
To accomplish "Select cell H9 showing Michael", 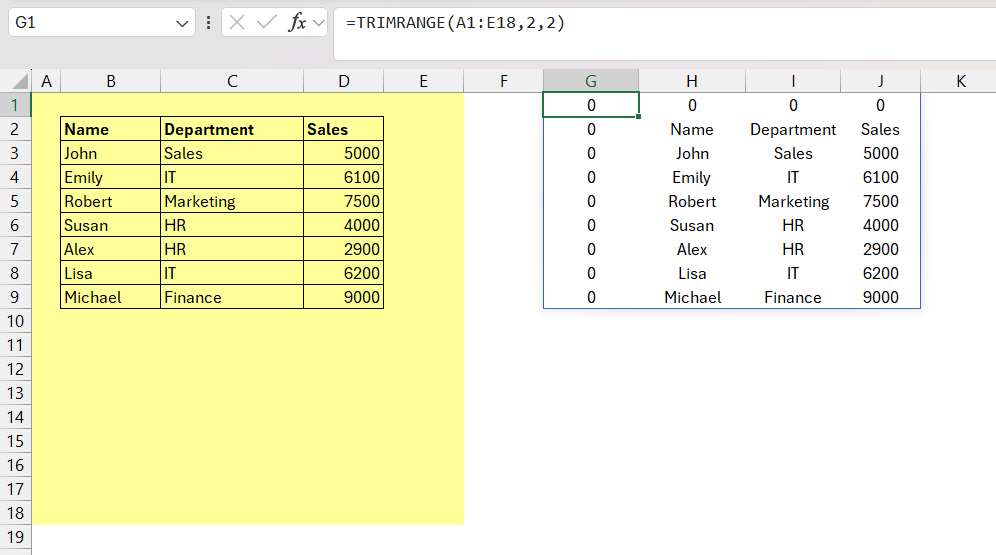I will pos(692,297).
